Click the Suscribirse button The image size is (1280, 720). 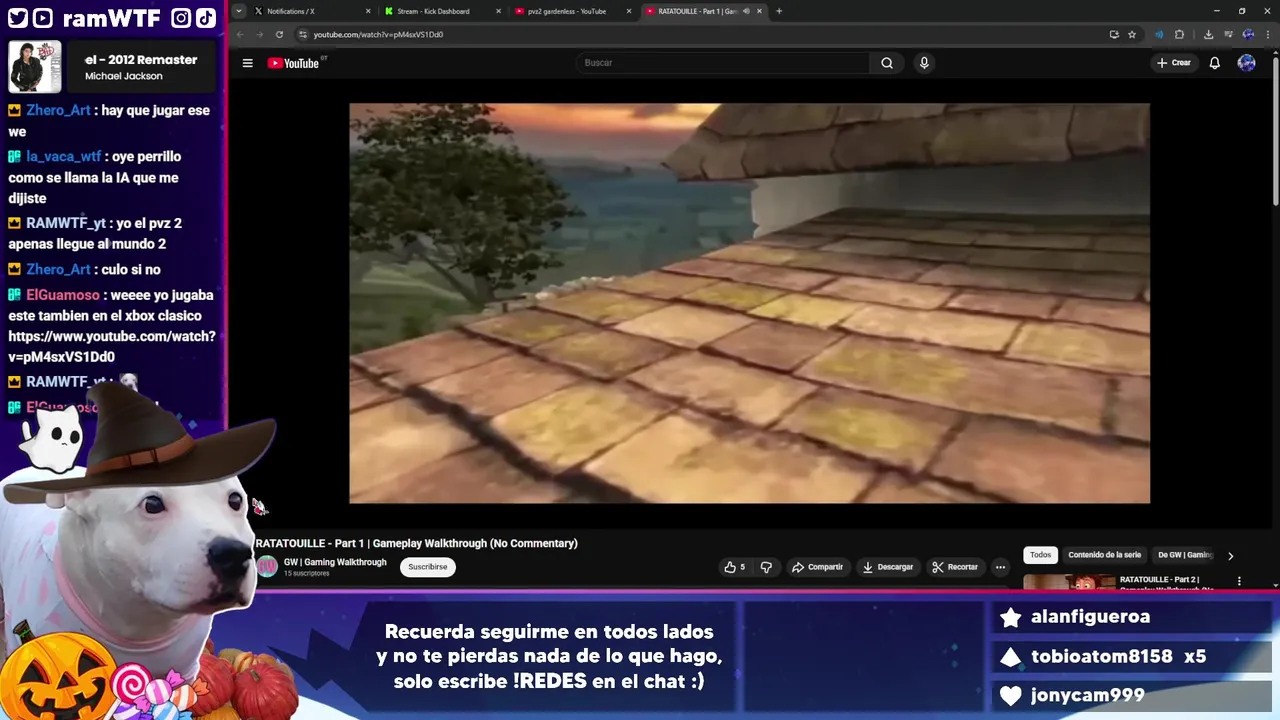pyautogui.click(x=427, y=567)
